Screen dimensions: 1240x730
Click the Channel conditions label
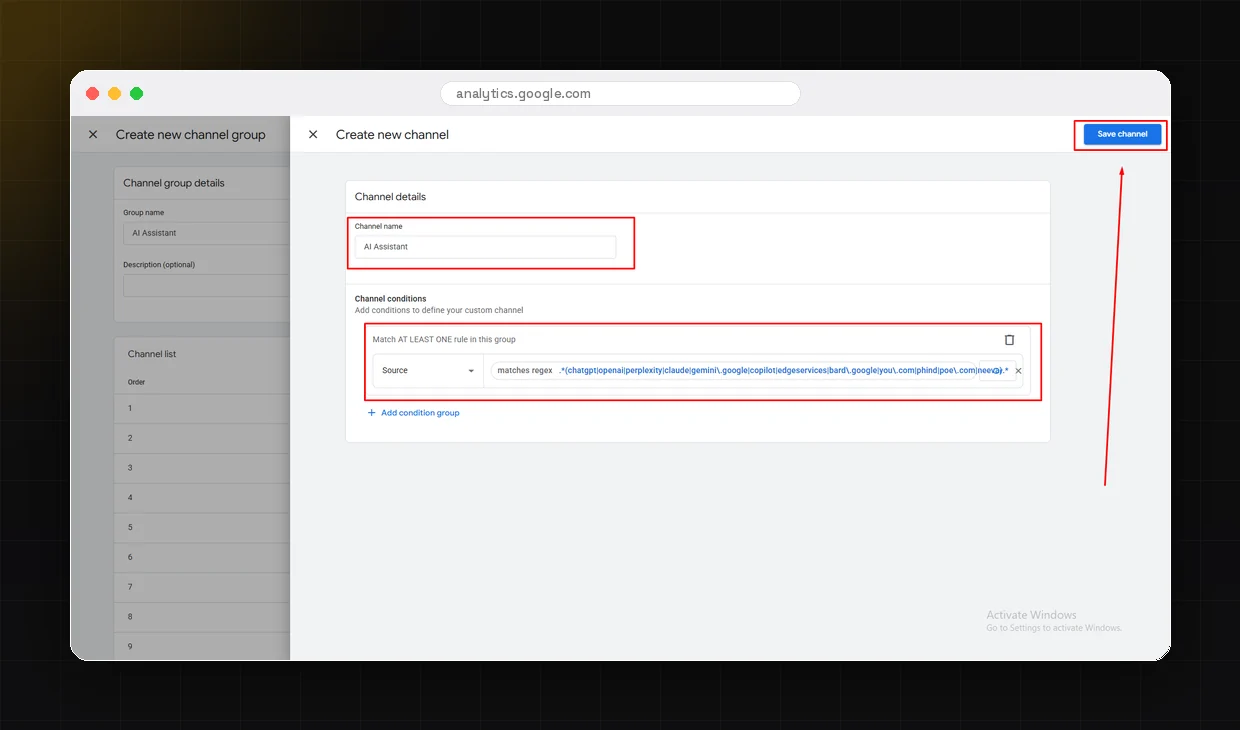[x=390, y=299]
